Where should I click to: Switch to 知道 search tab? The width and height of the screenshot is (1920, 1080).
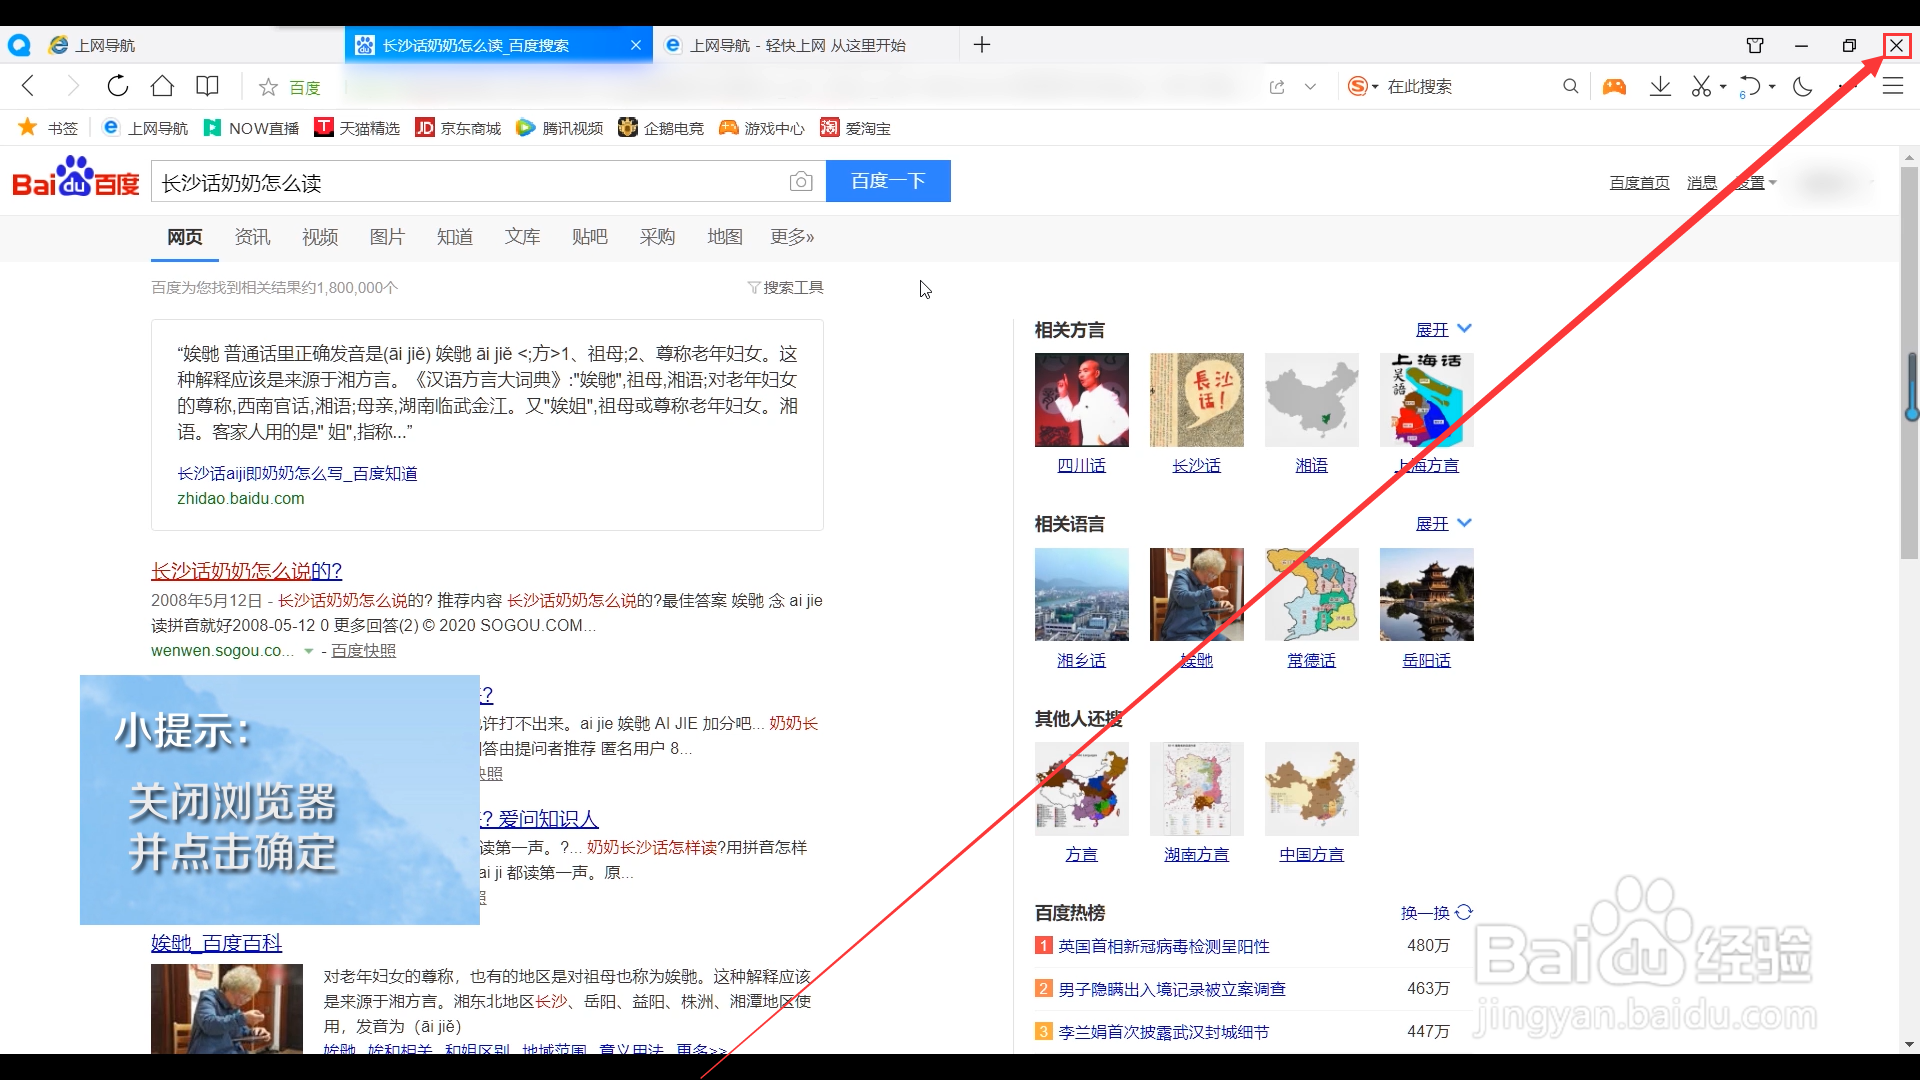coord(455,237)
